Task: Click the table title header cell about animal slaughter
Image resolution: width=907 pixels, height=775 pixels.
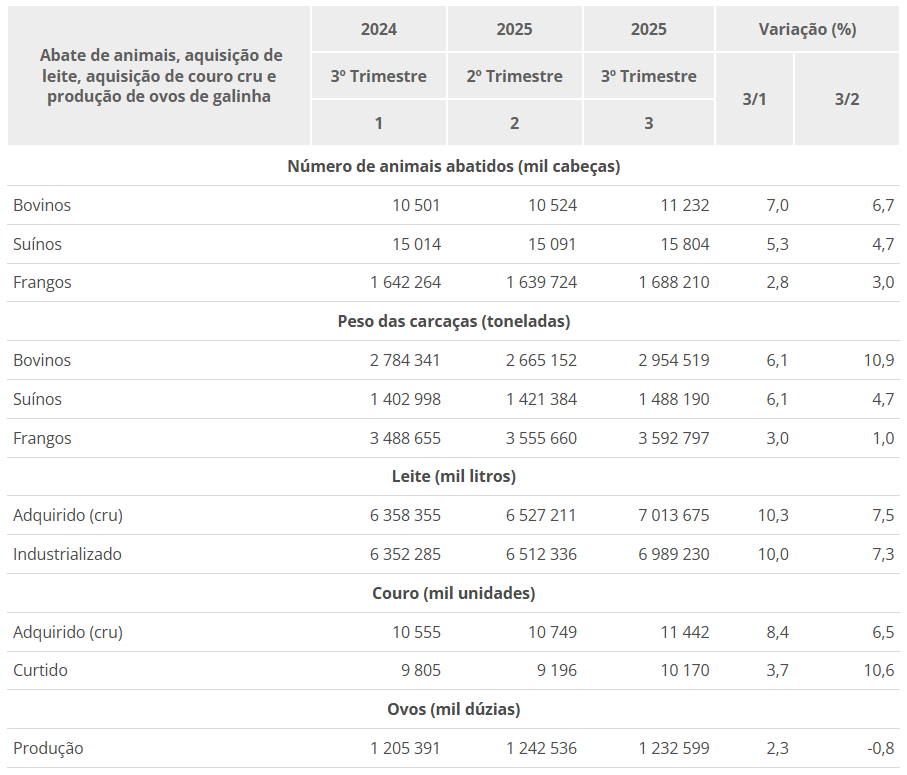Action: coord(160,76)
